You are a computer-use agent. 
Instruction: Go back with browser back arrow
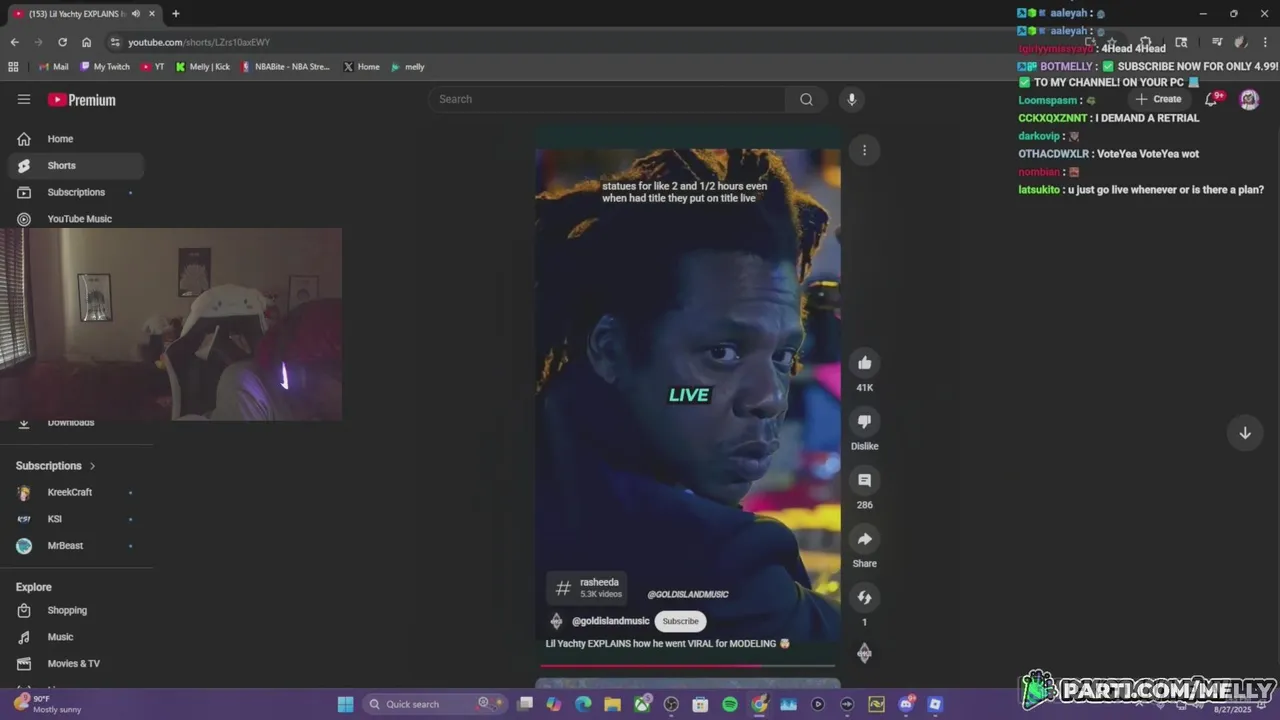pos(14,42)
